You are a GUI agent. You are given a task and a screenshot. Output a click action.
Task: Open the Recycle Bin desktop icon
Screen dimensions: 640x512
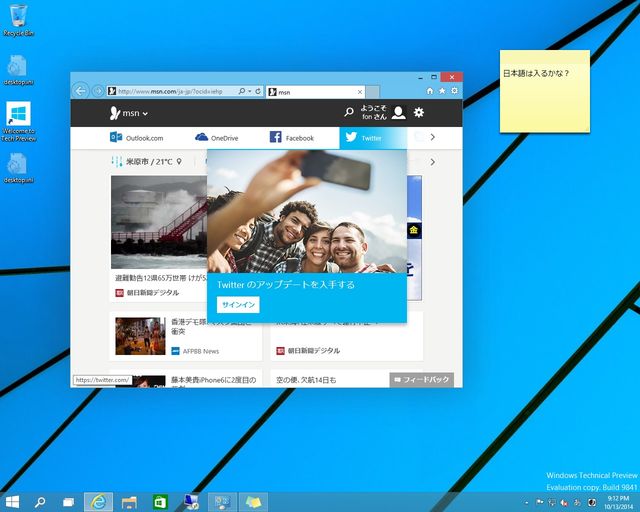18,20
